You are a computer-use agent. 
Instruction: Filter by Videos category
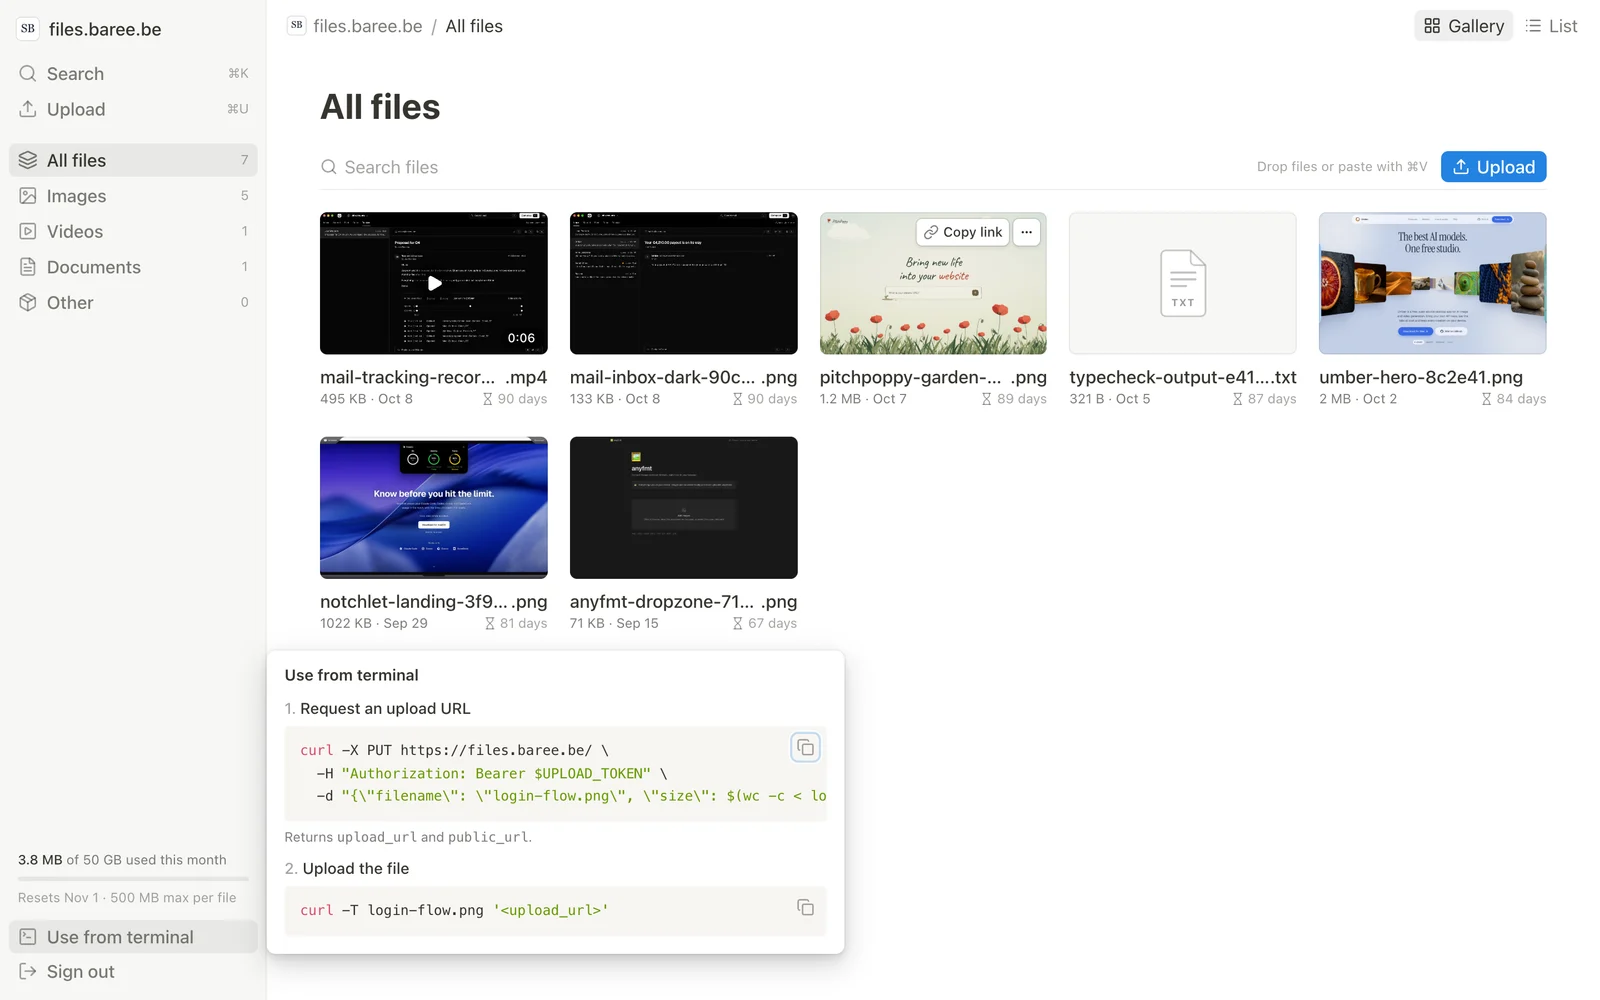click(x=133, y=231)
